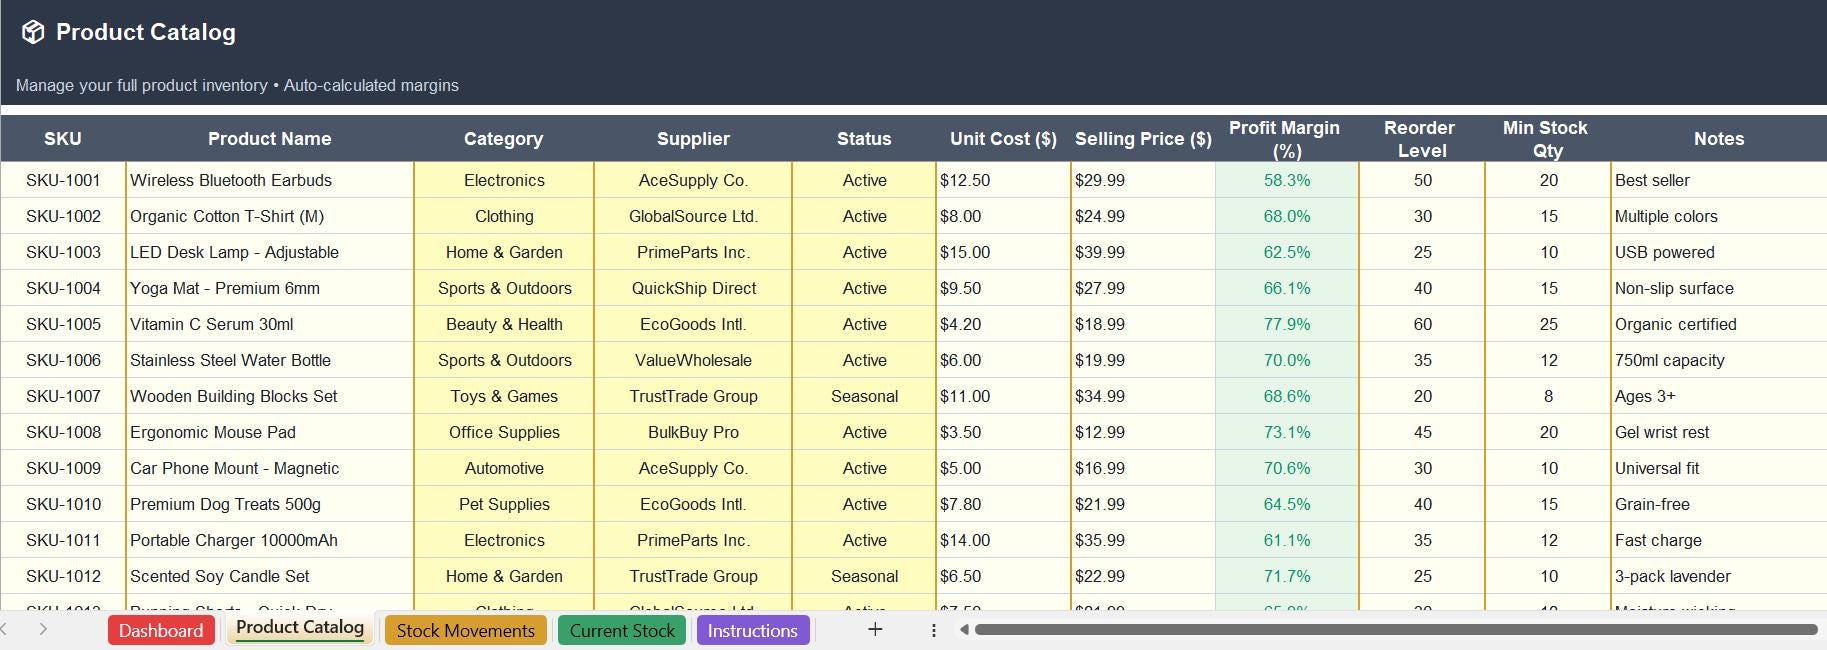This screenshot has height=650, width=1827.
Task: Click profit margin 77.9% cell
Action: point(1286,324)
